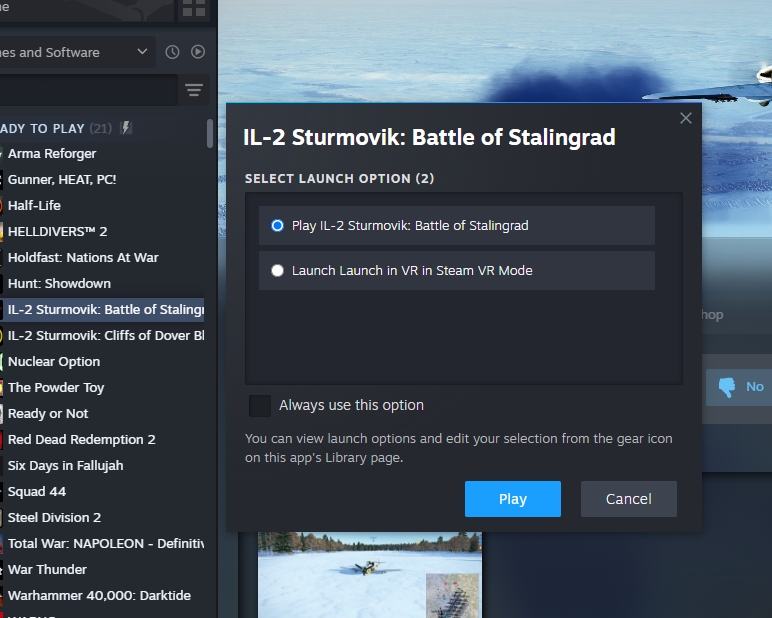
Task: Click the library search field
Action: coord(89,90)
